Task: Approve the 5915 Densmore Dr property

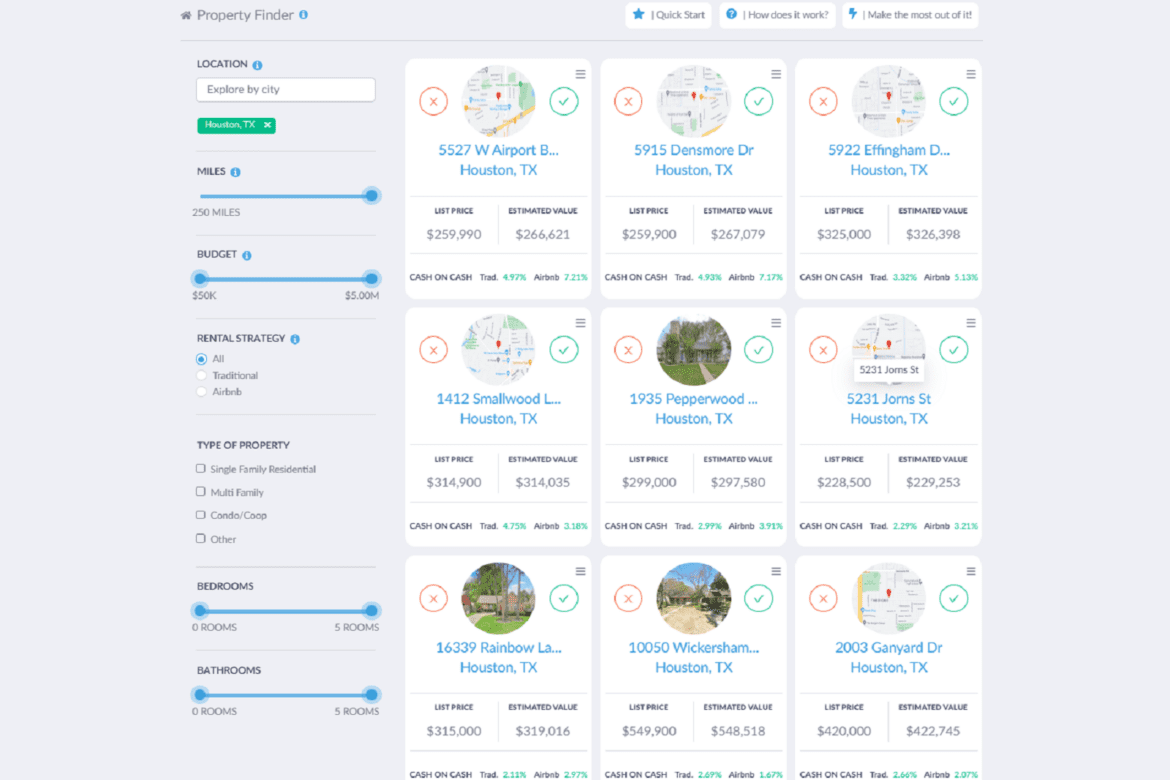Action: coord(758,101)
